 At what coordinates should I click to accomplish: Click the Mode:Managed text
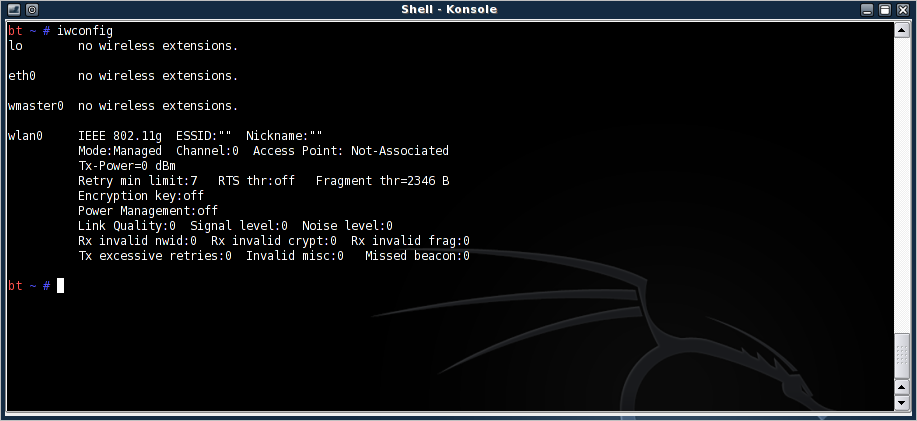point(120,151)
